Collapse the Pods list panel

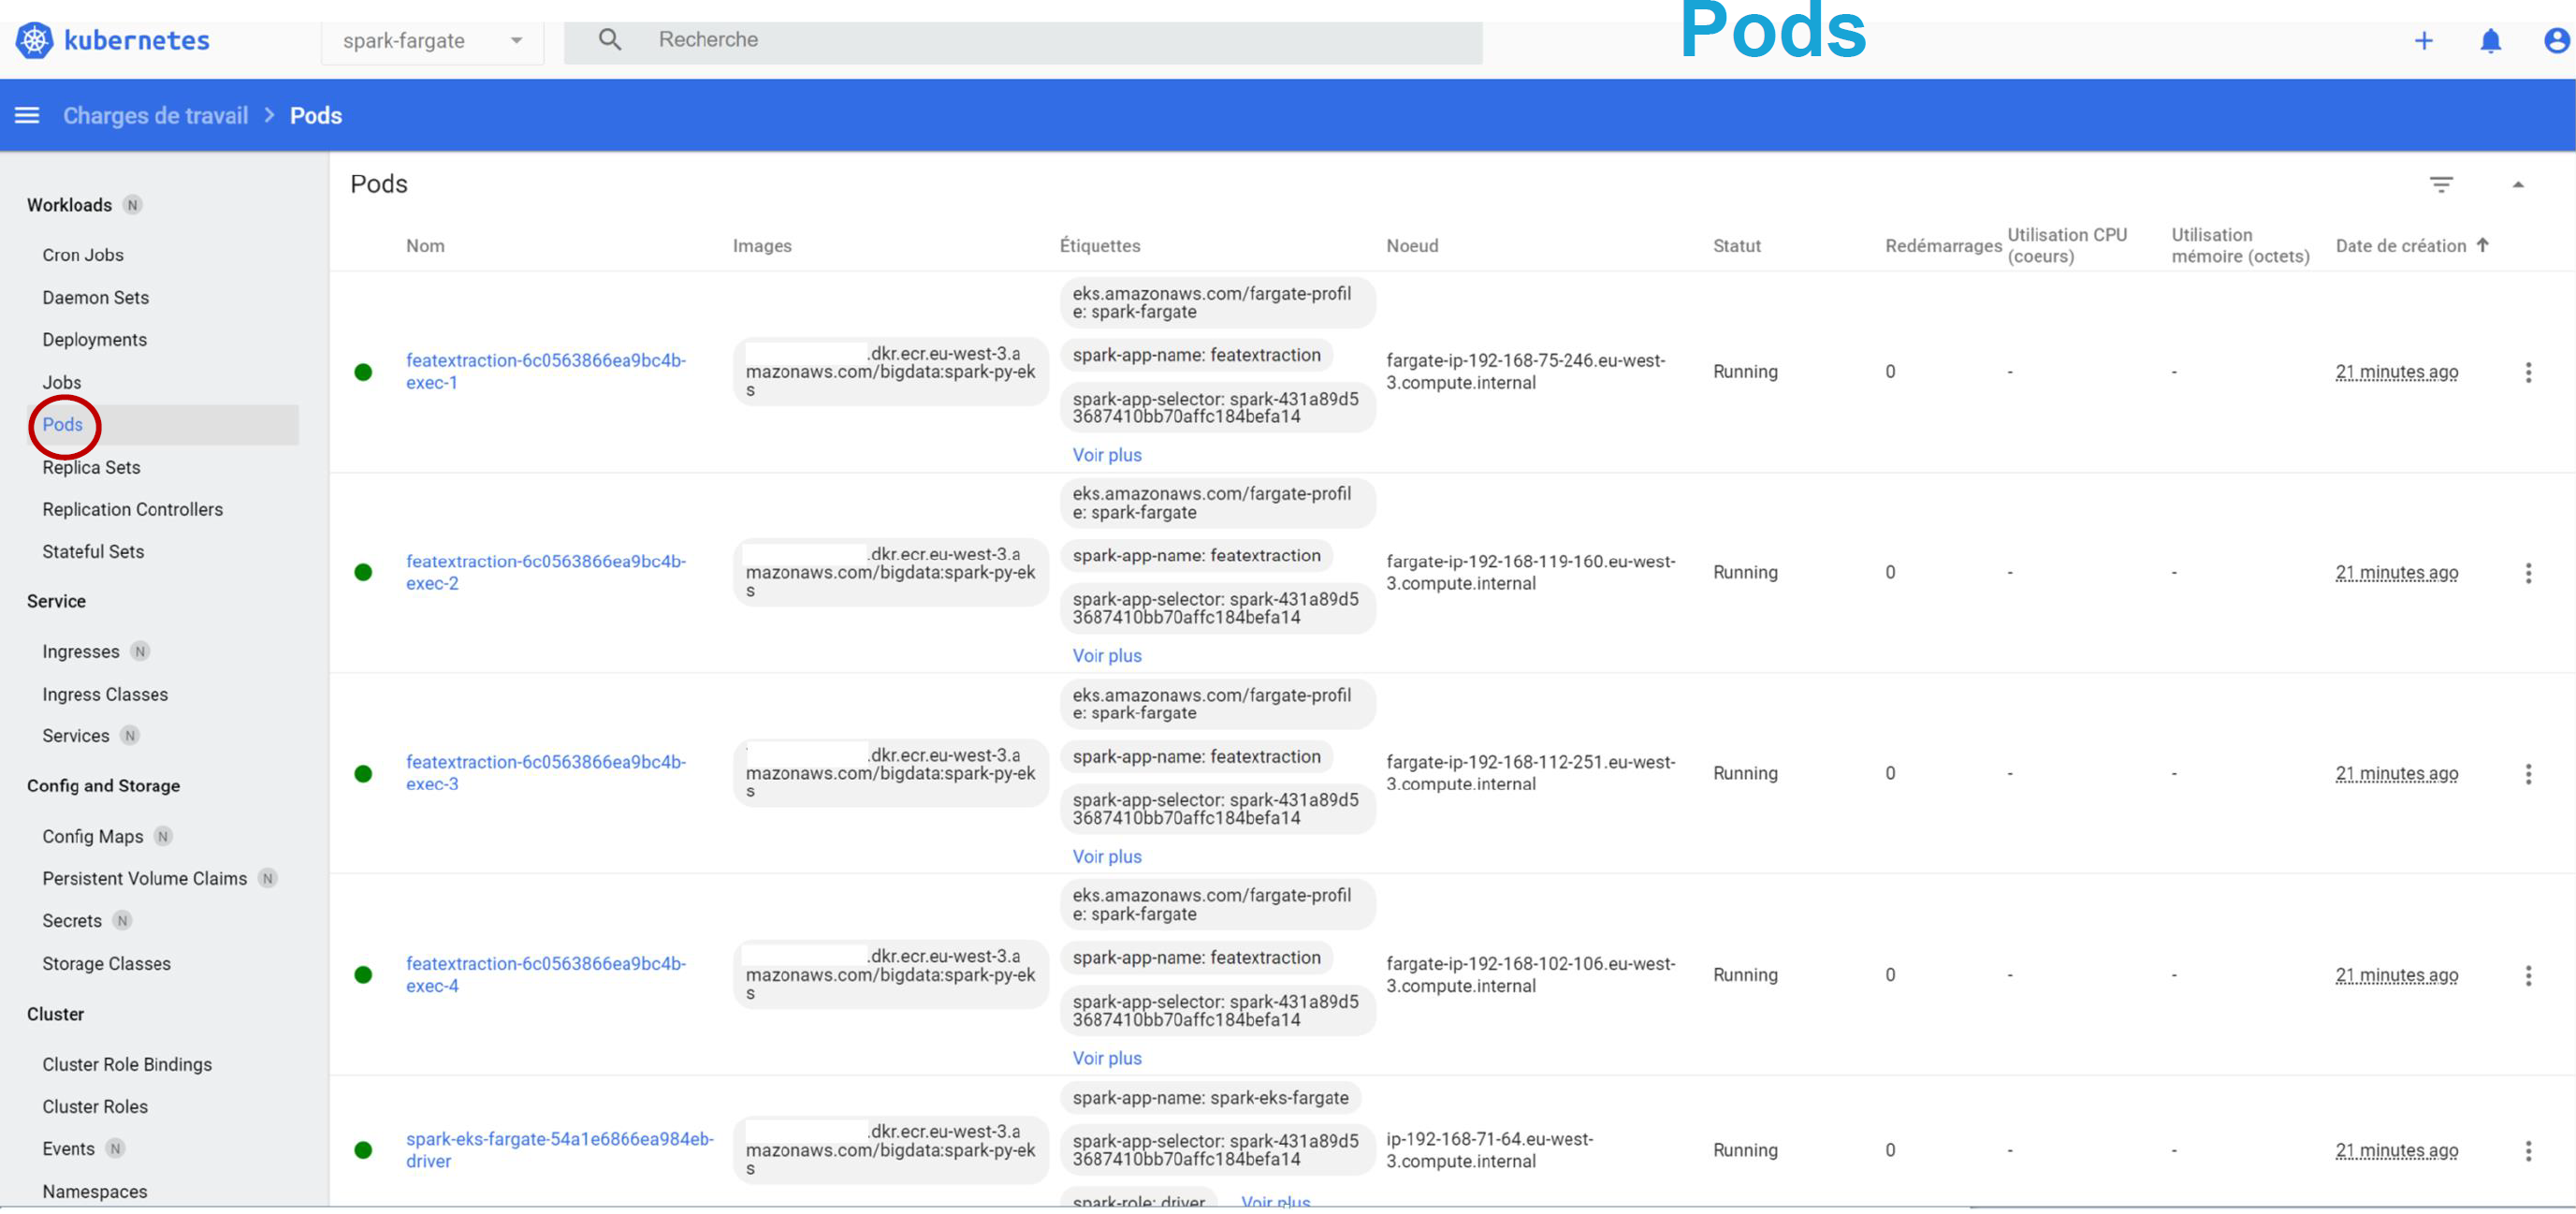pos(2519,184)
